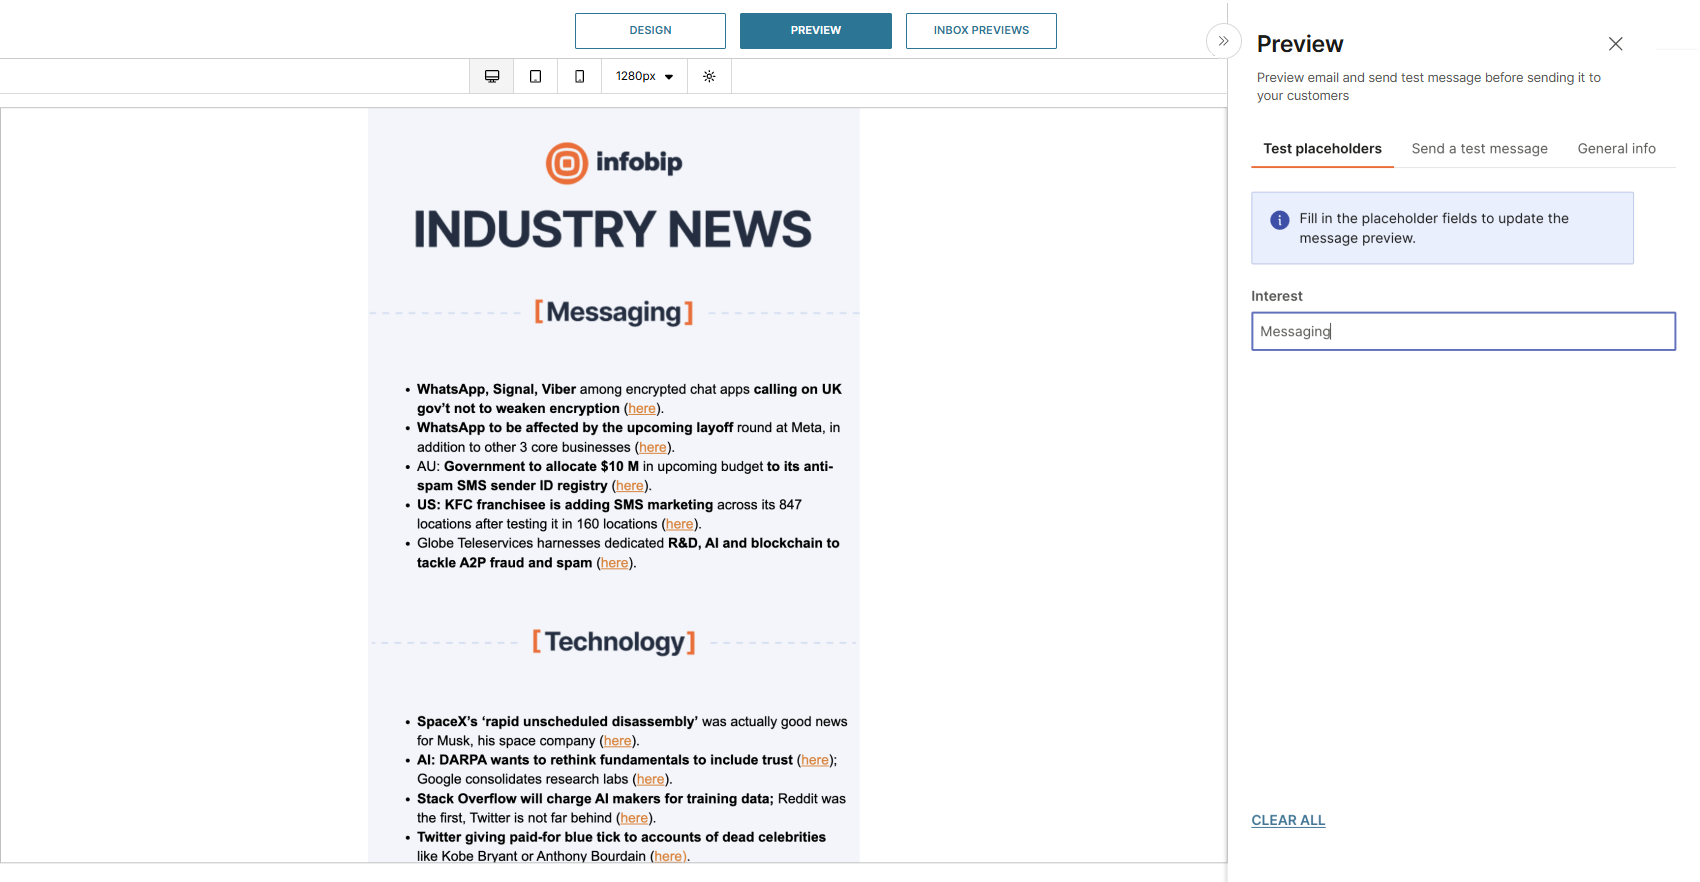Click Clear All link
The image size is (1700, 882).
1288,820
